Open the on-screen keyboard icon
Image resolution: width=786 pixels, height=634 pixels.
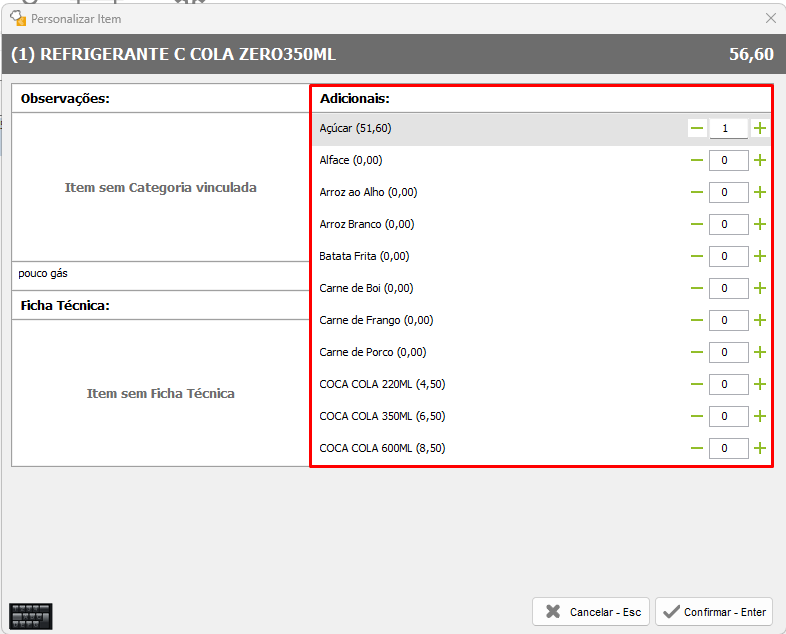point(30,615)
